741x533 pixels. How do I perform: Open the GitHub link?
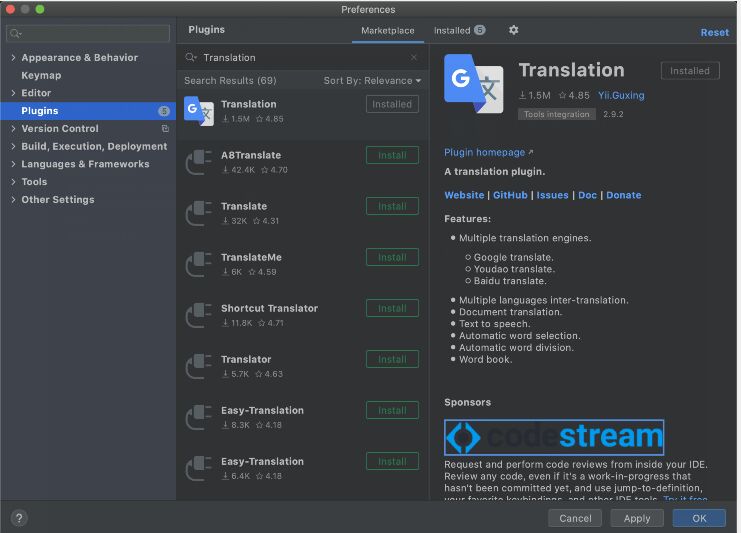coord(510,195)
